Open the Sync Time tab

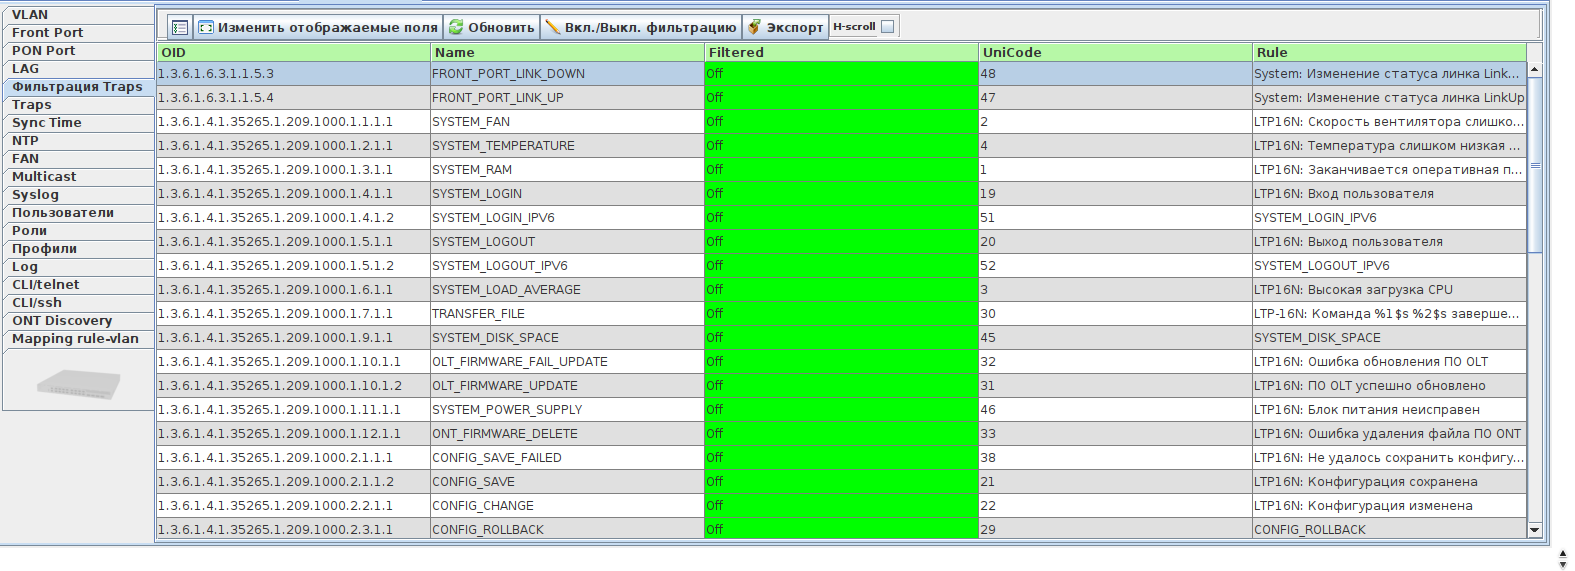click(x=79, y=123)
